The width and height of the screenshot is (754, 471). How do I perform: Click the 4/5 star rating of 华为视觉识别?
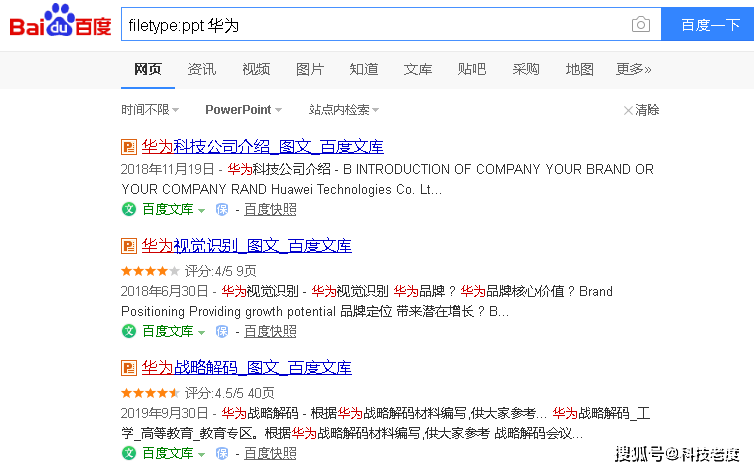[x=150, y=271]
